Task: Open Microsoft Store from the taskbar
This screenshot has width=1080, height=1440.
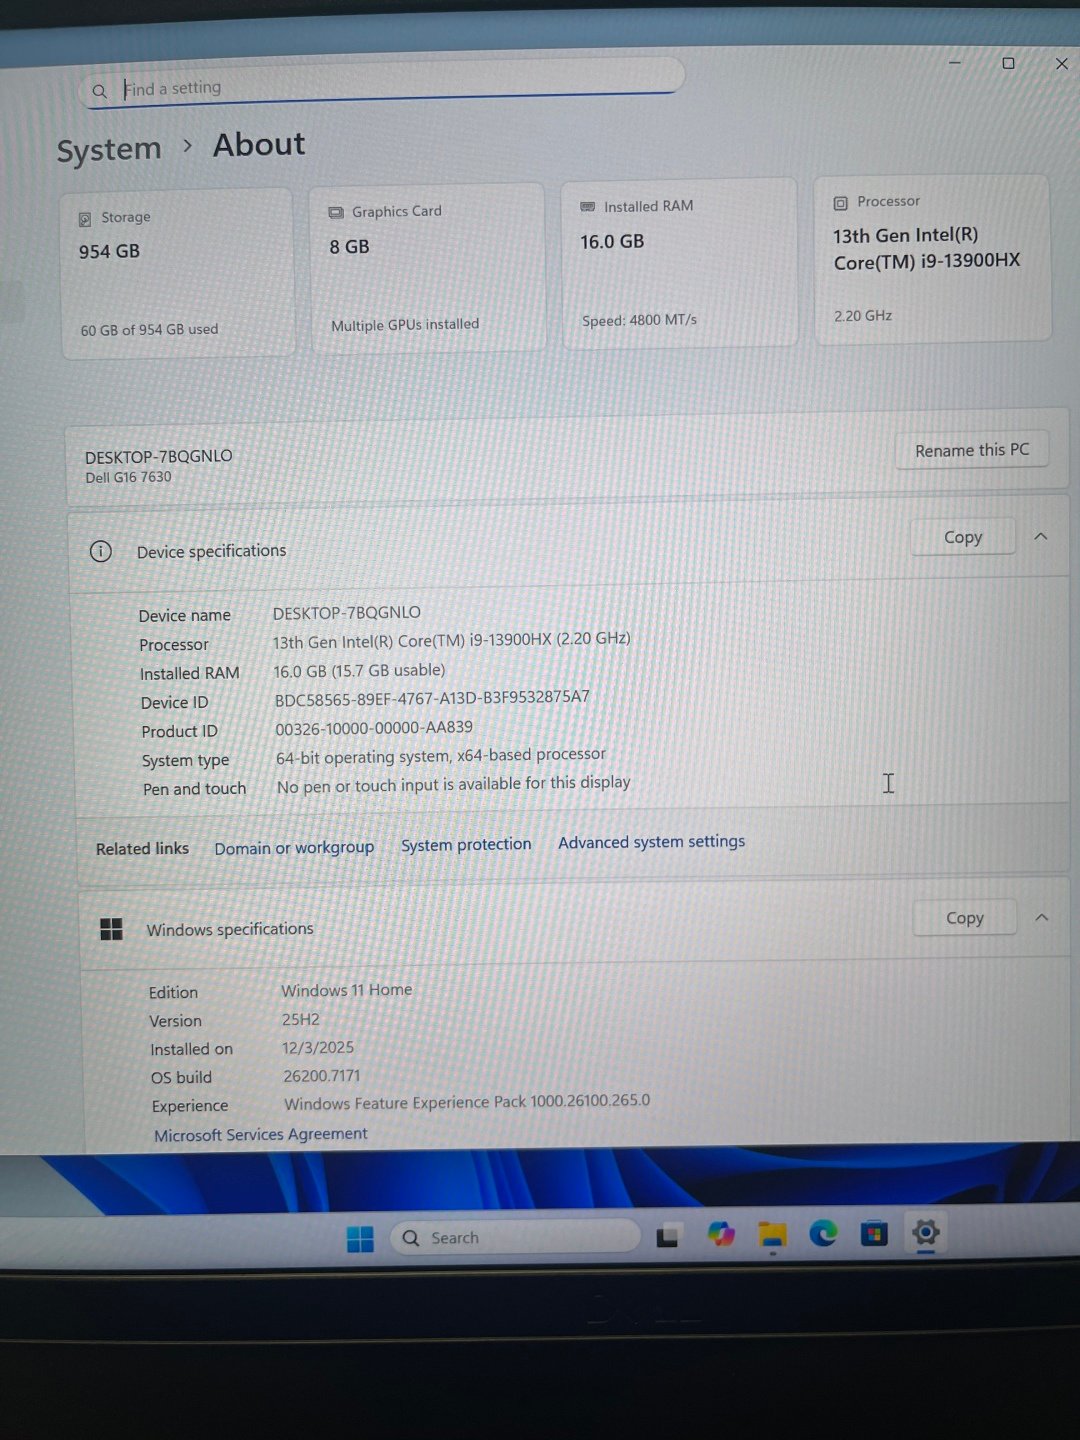Action: click(874, 1233)
